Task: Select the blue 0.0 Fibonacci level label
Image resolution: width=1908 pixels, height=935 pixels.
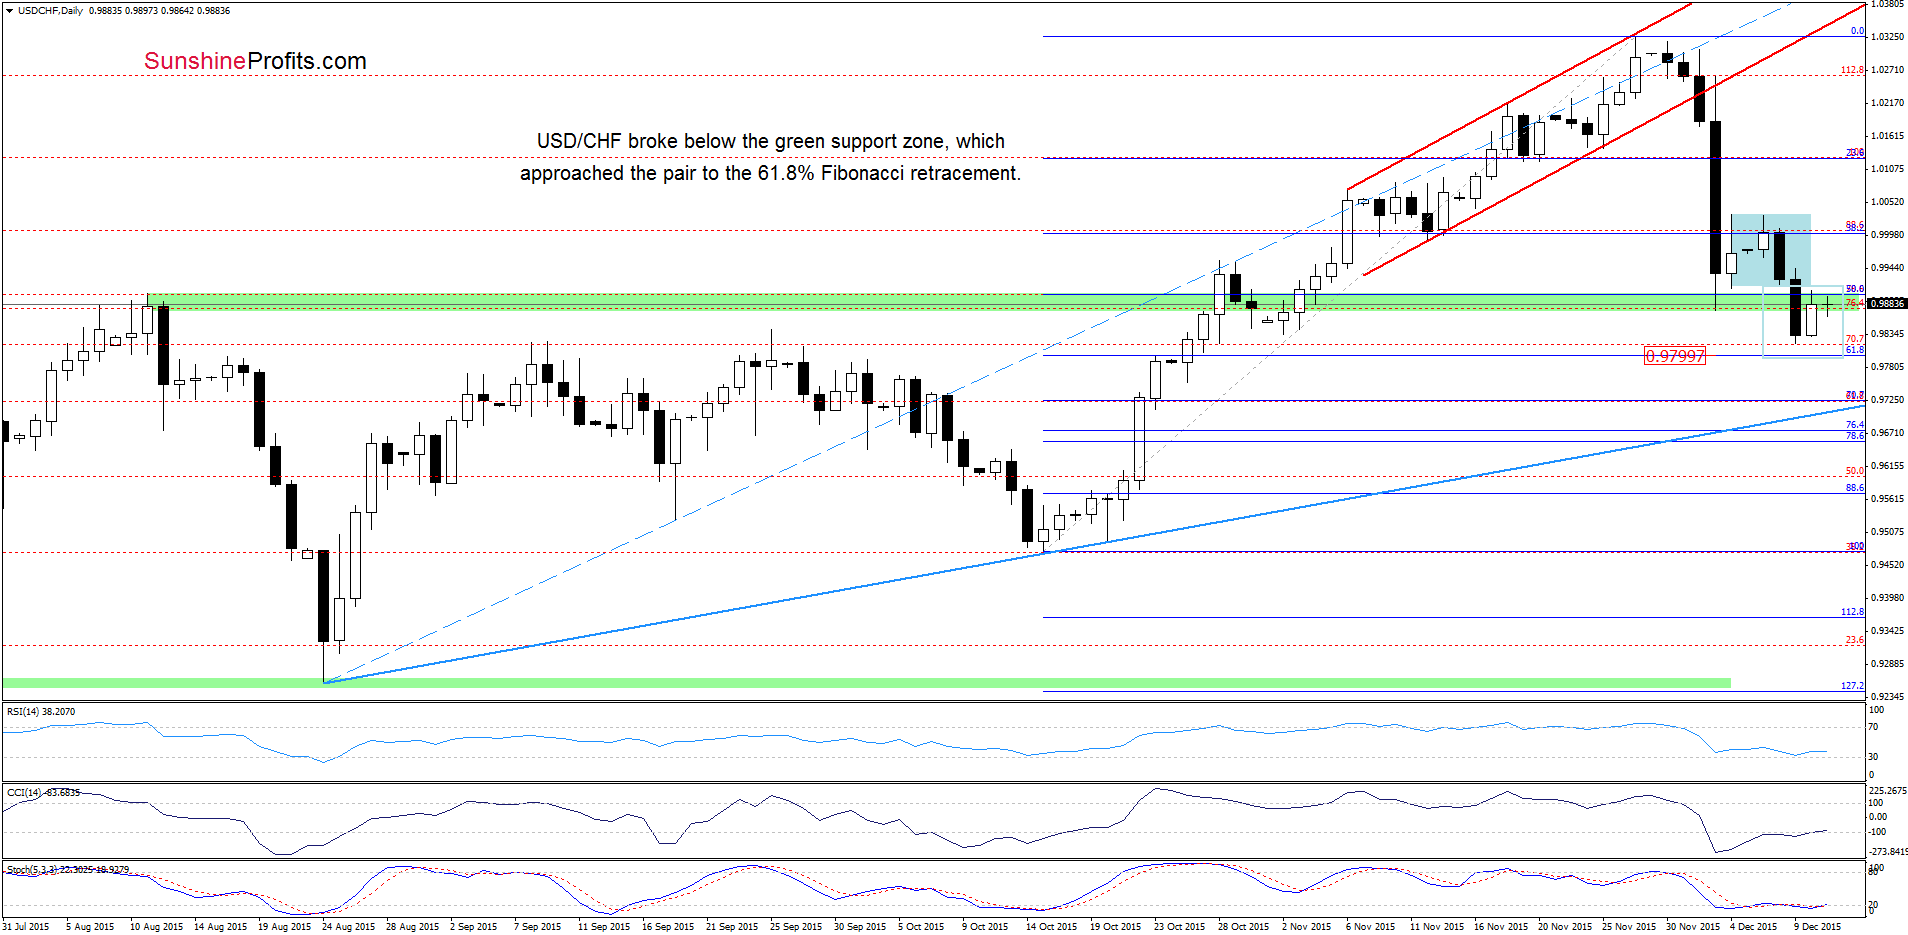Action: (1857, 31)
